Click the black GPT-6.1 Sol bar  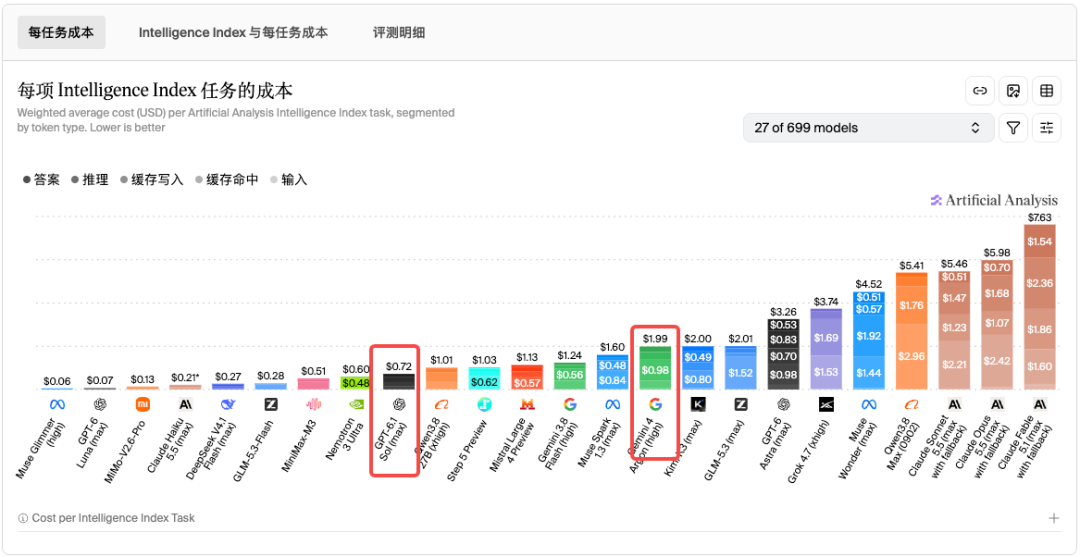coord(399,381)
